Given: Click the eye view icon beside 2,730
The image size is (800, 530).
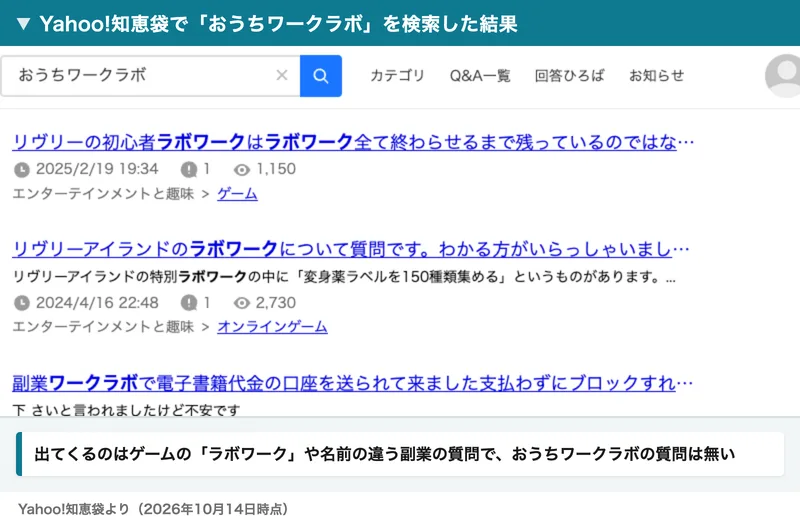Looking at the screenshot, I should point(242,303).
